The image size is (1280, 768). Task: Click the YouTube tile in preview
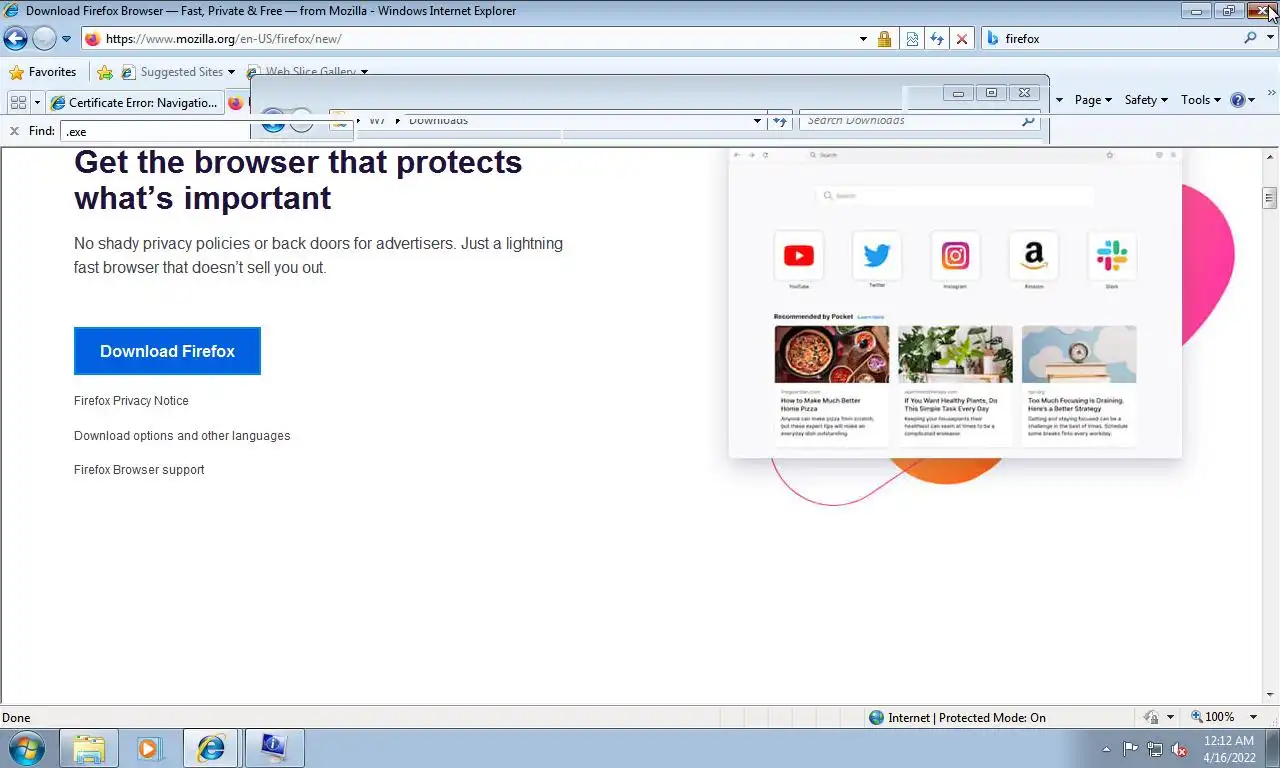798,256
